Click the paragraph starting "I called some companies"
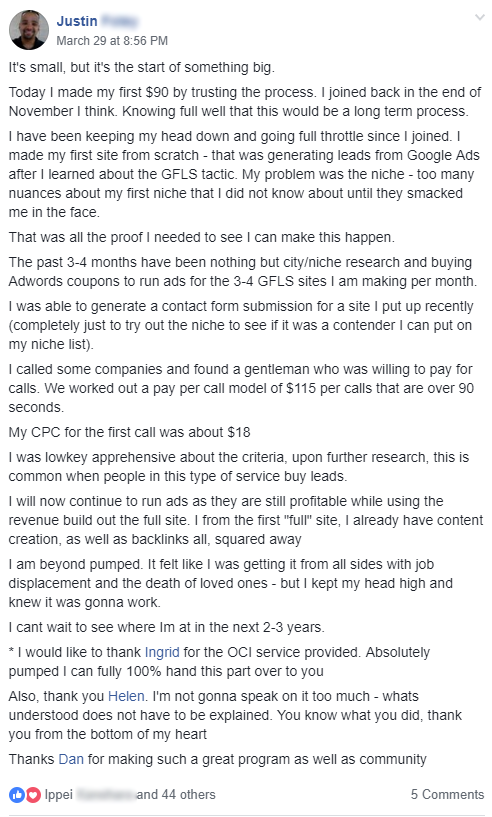492x817 pixels. pos(241,388)
